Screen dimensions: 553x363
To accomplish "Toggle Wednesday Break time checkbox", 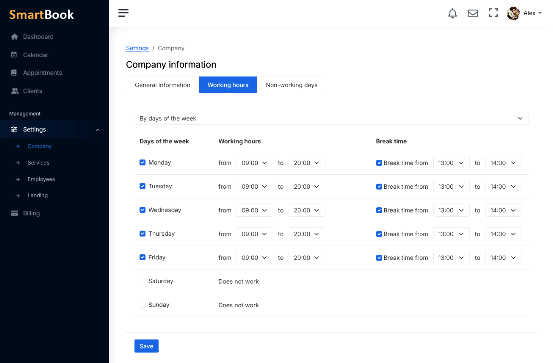I will [x=379, y=210].
